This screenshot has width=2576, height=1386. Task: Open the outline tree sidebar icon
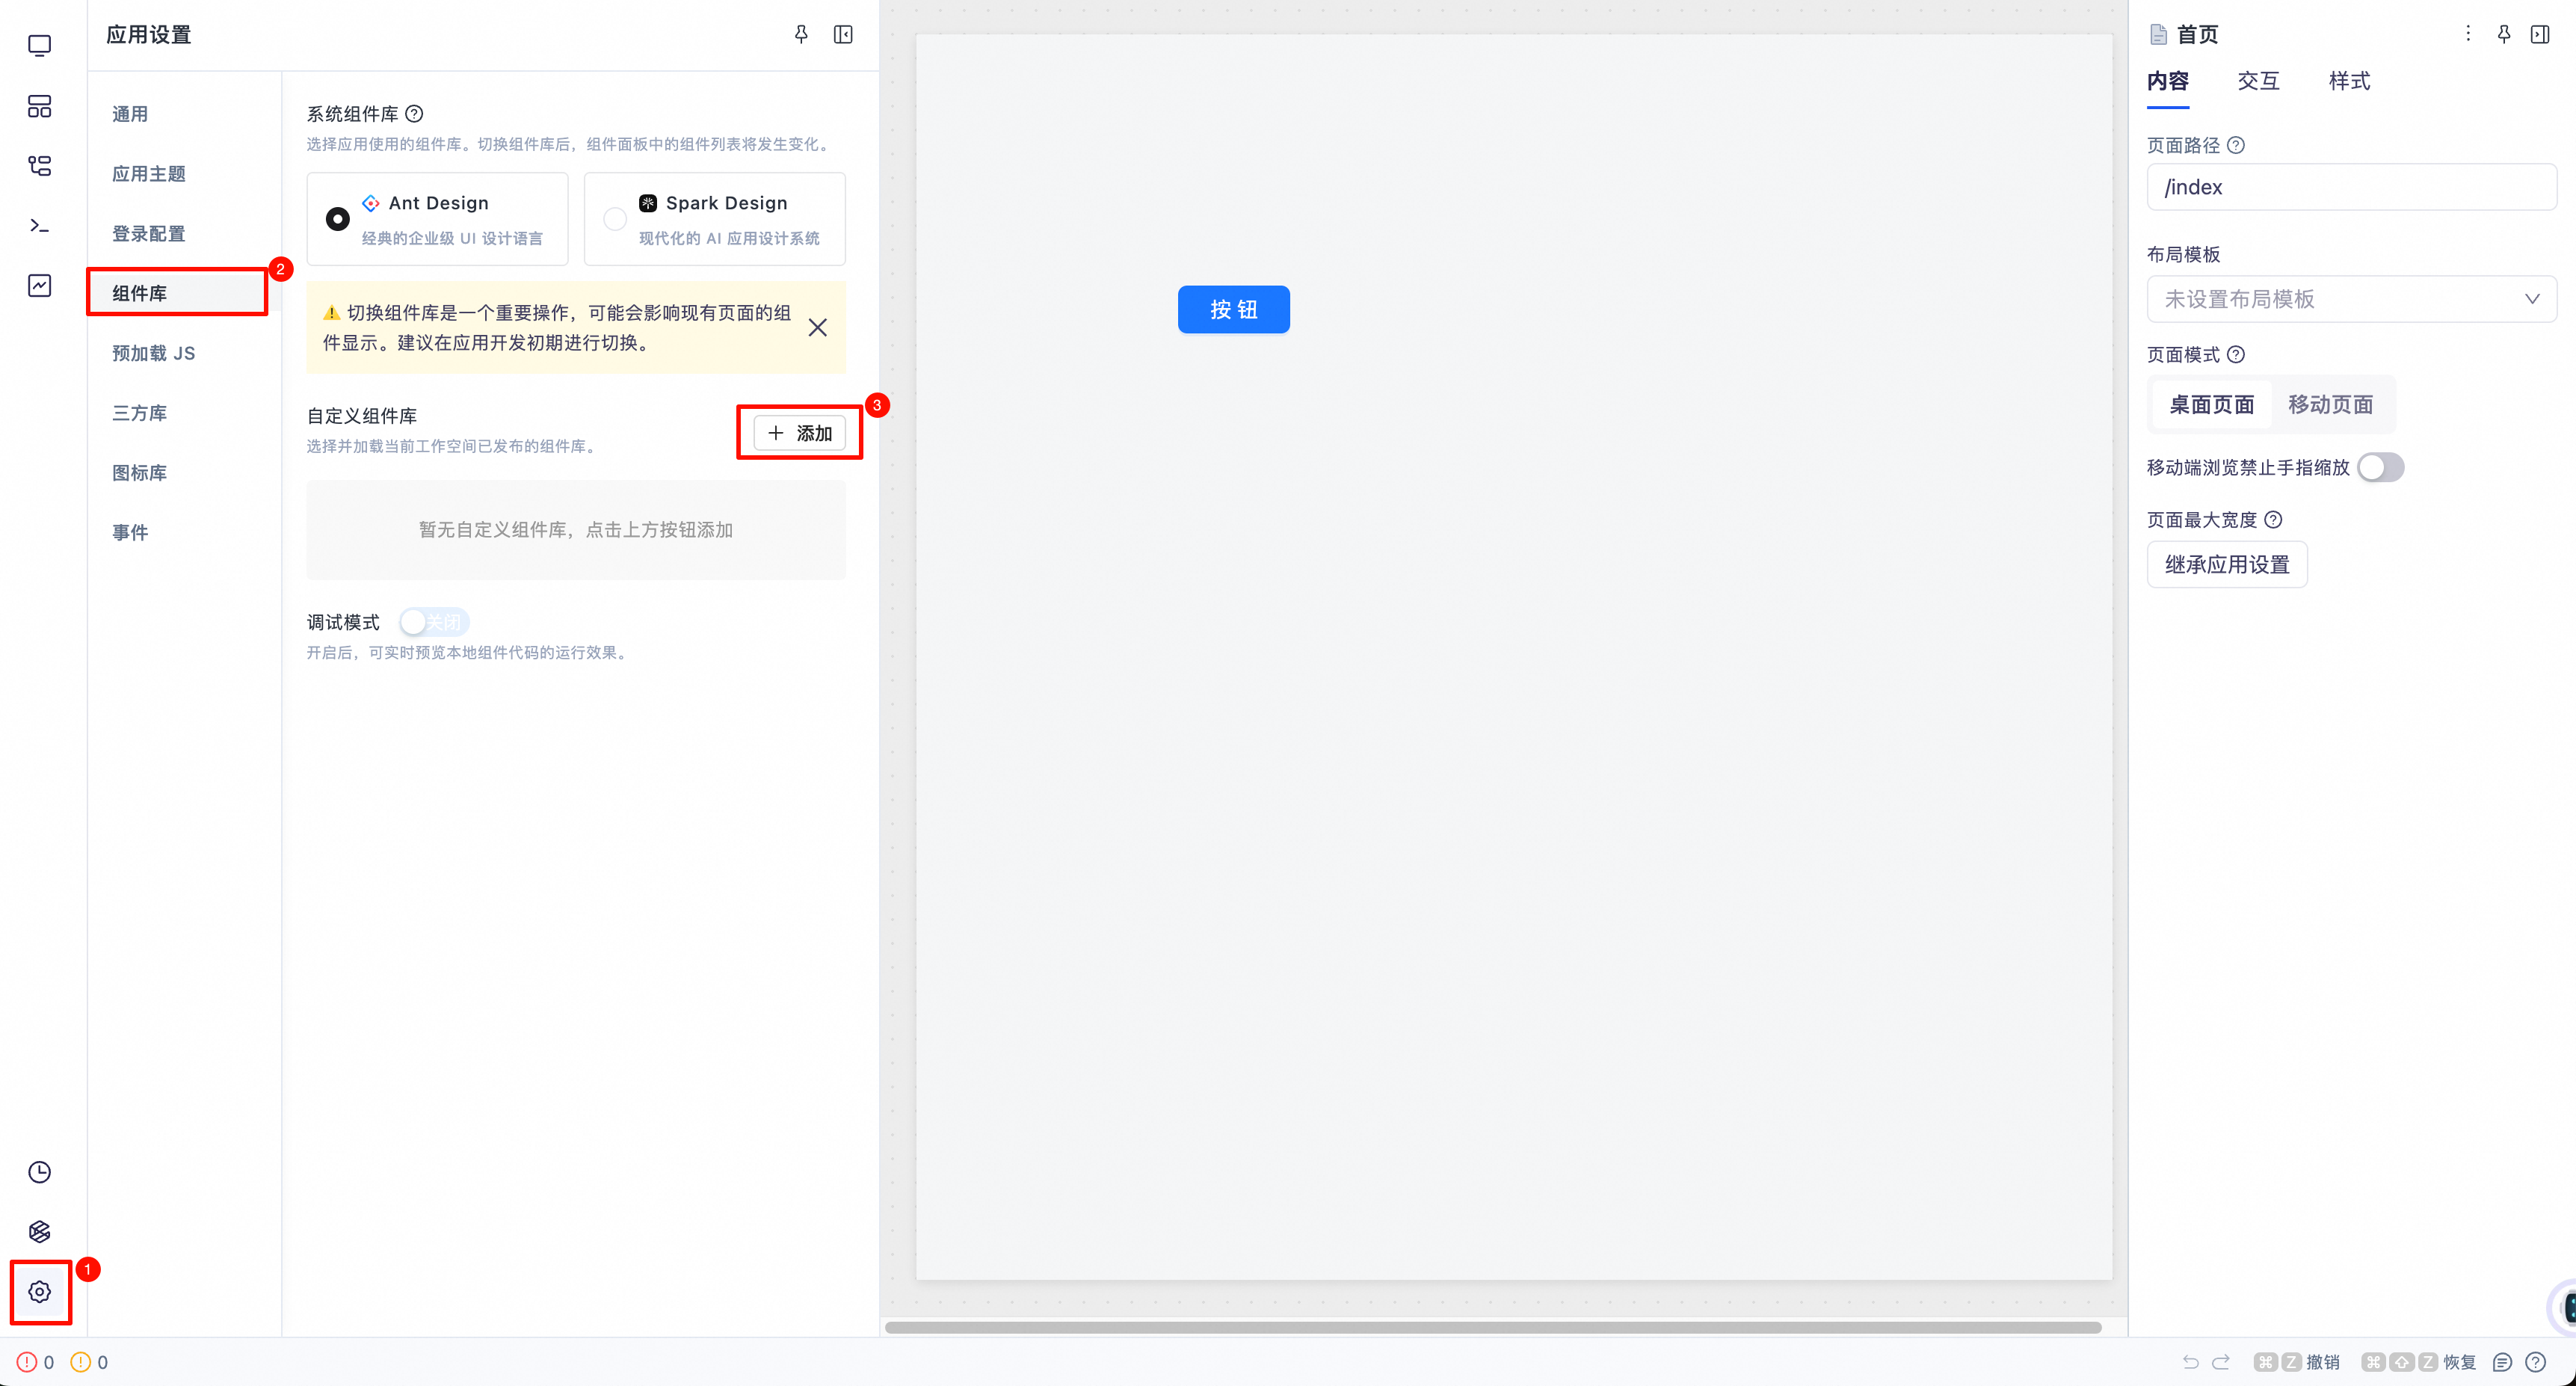(x=40, y=166)
